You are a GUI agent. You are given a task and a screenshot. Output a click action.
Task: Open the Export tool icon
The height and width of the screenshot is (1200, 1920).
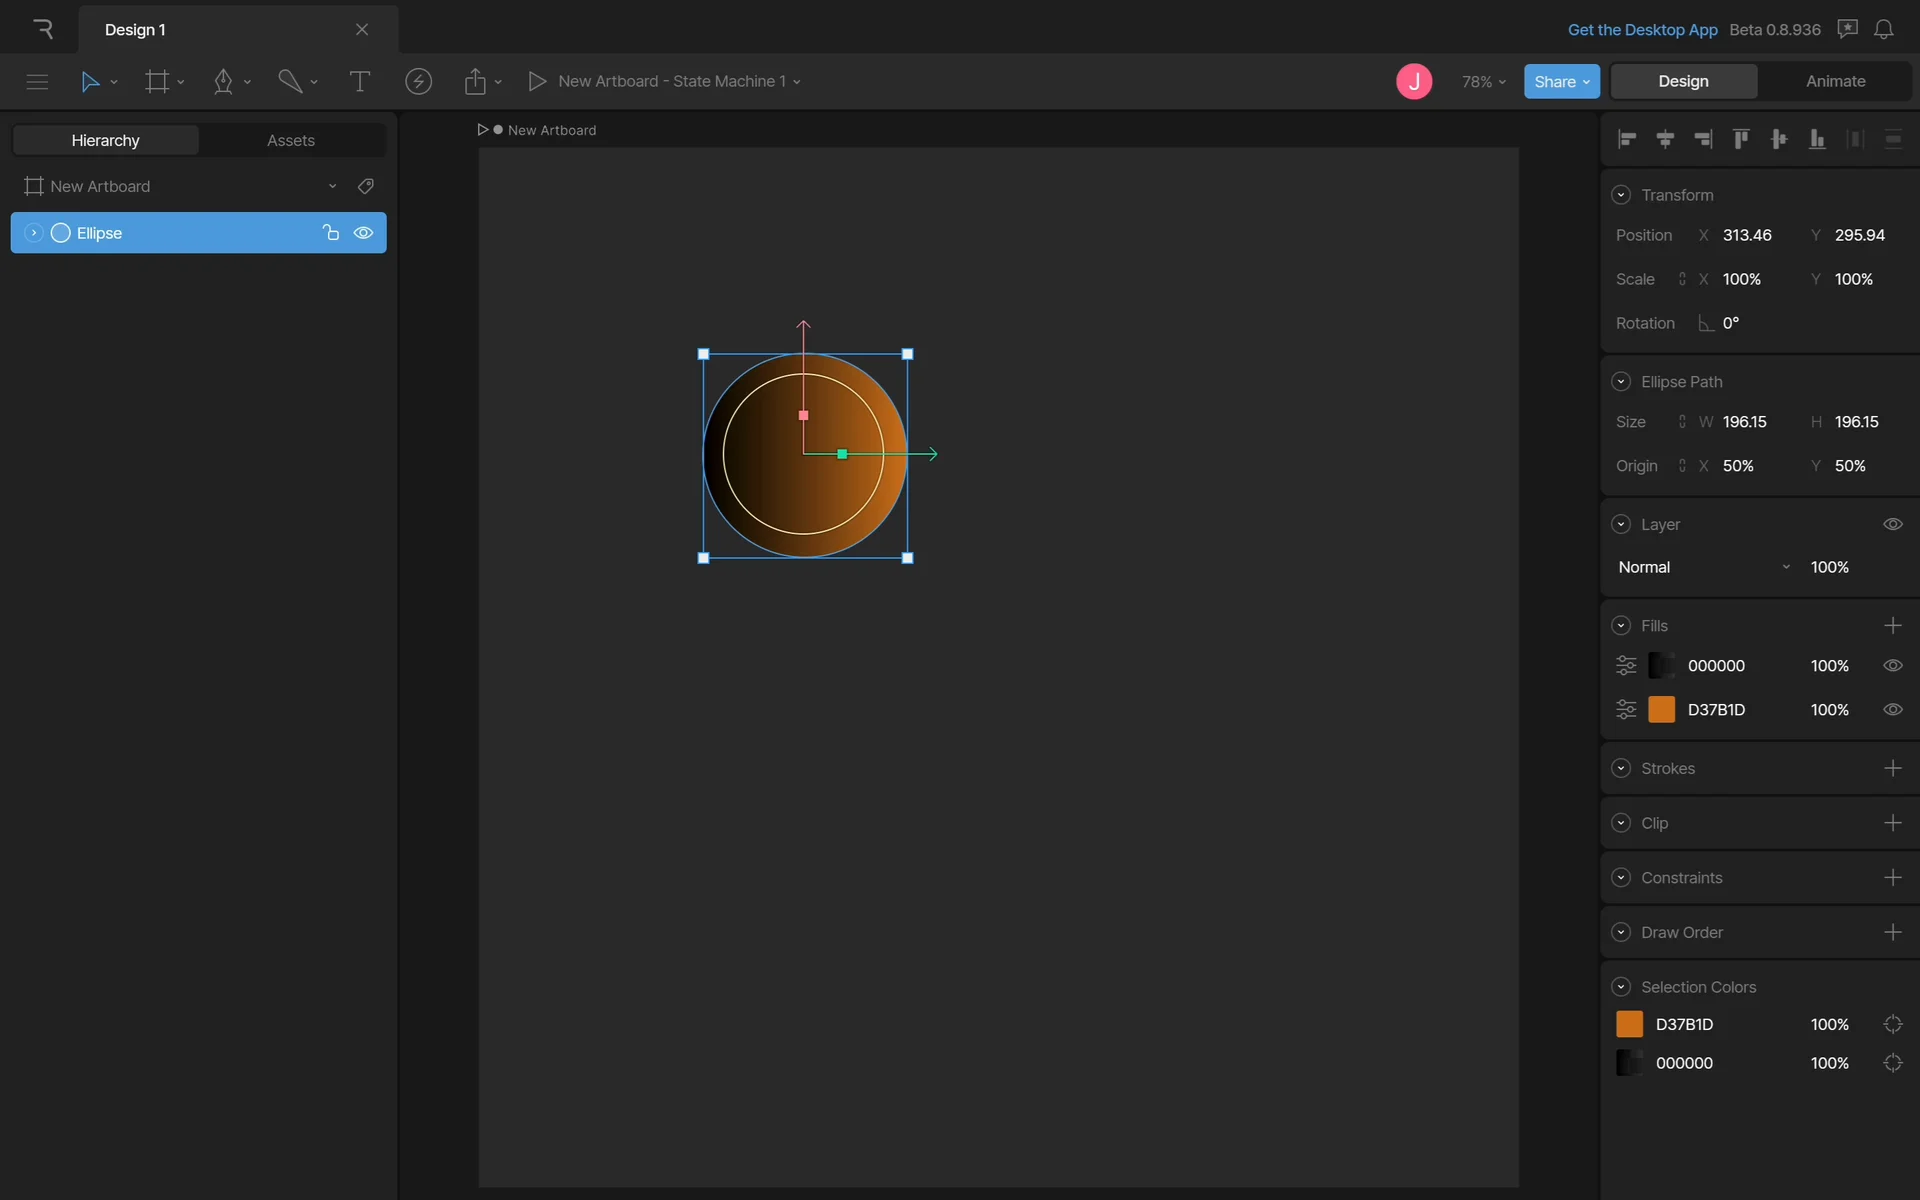point(475,81)
